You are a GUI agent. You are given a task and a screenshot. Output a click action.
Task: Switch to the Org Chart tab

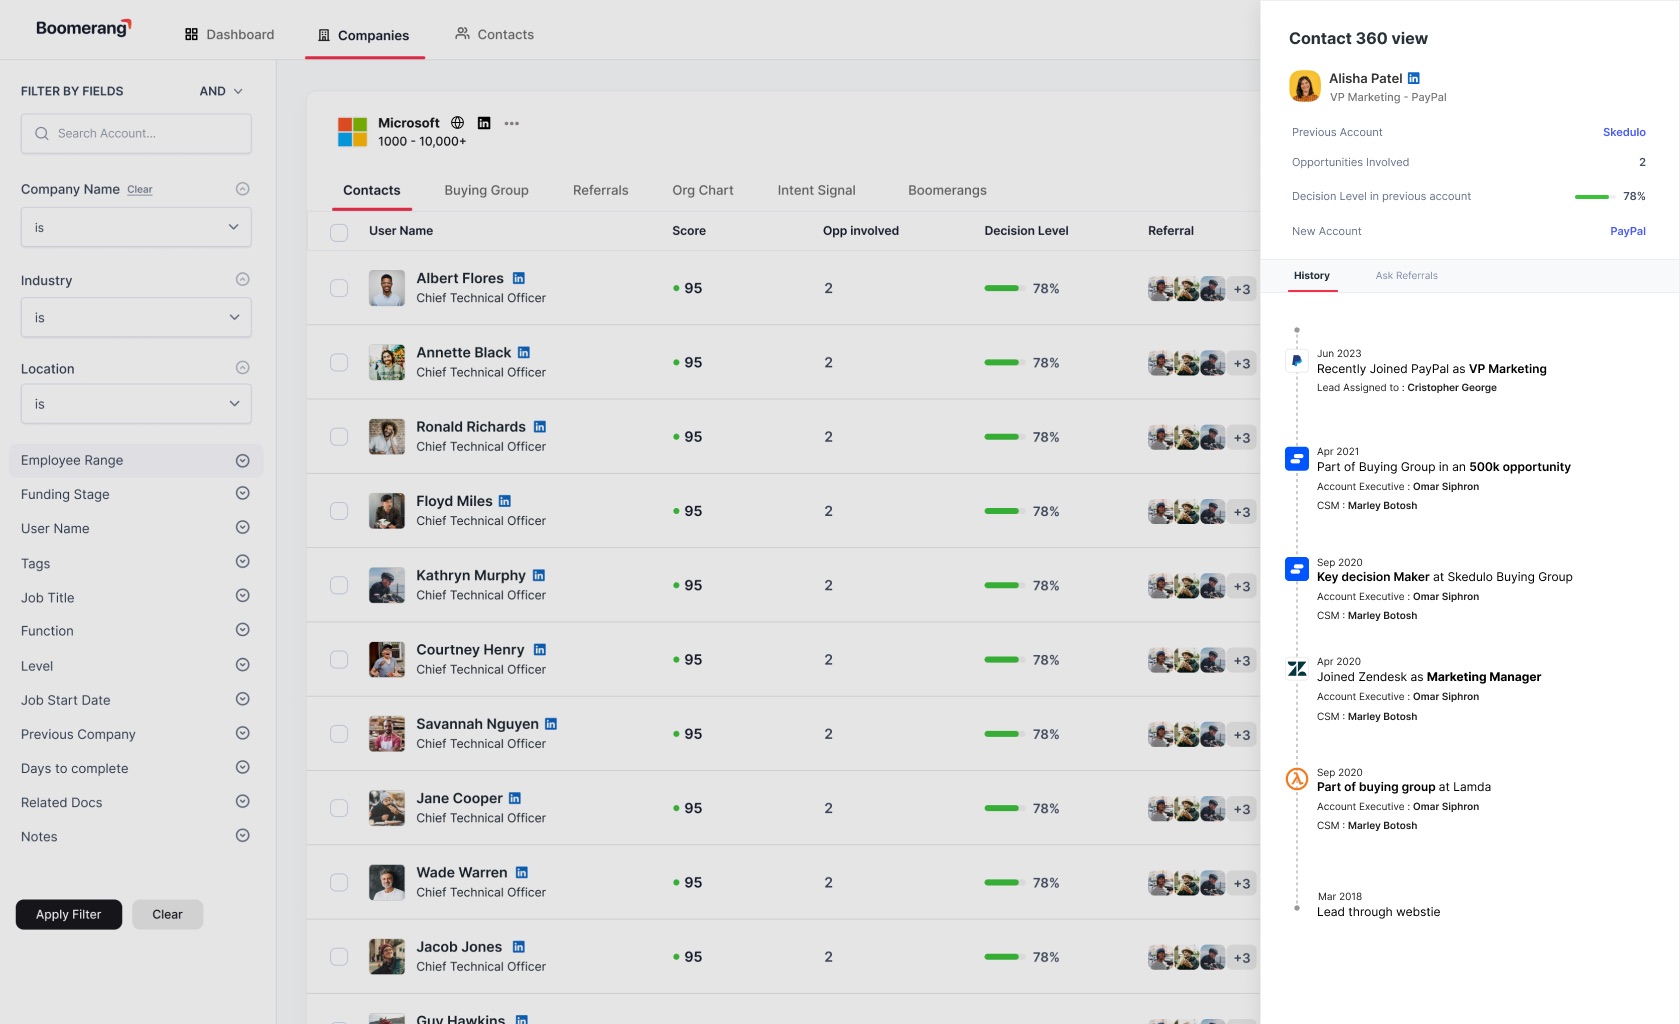(x=703, y=190)
